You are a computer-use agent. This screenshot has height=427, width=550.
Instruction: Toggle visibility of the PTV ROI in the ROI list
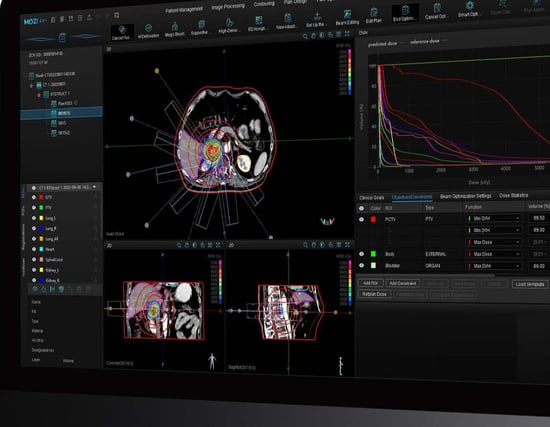[x=34, y=207]
